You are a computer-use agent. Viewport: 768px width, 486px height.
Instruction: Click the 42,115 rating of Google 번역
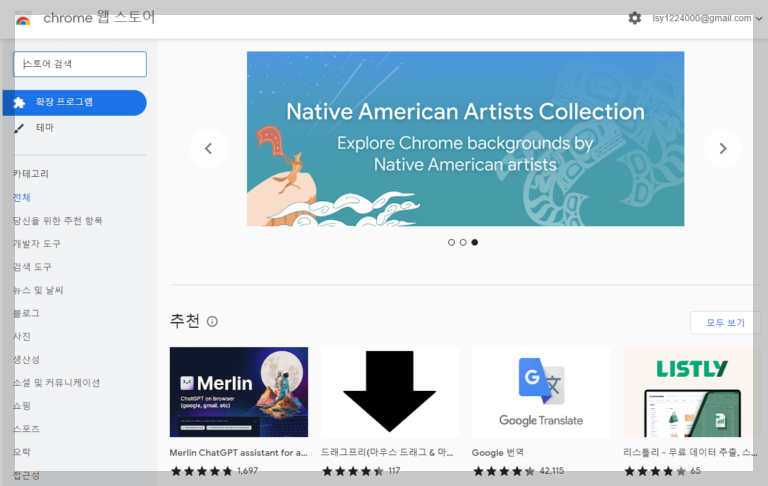point(519,471)
